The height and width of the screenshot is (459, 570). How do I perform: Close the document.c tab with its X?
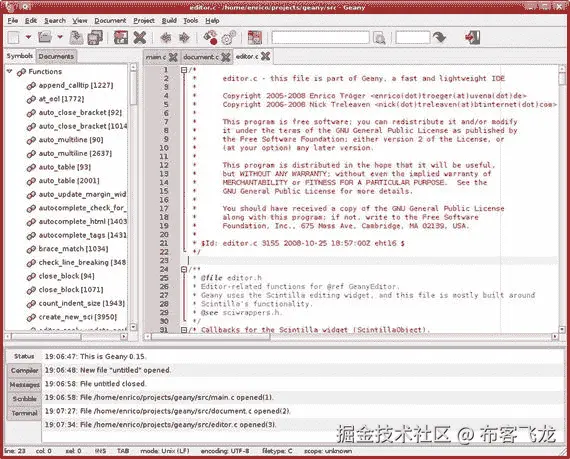226,57
